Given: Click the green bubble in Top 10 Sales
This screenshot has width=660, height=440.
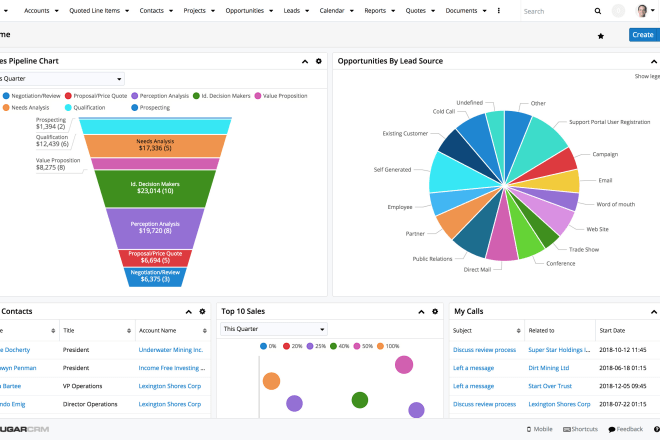Looking at the screenshot, I should pyautogui.click(x=360, y=400).
